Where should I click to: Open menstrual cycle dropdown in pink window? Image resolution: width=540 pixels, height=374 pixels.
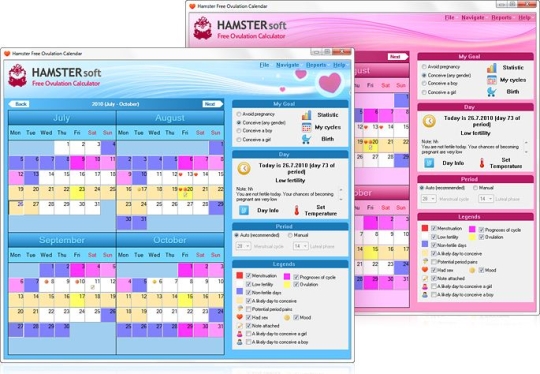click(x=428, y=199)
